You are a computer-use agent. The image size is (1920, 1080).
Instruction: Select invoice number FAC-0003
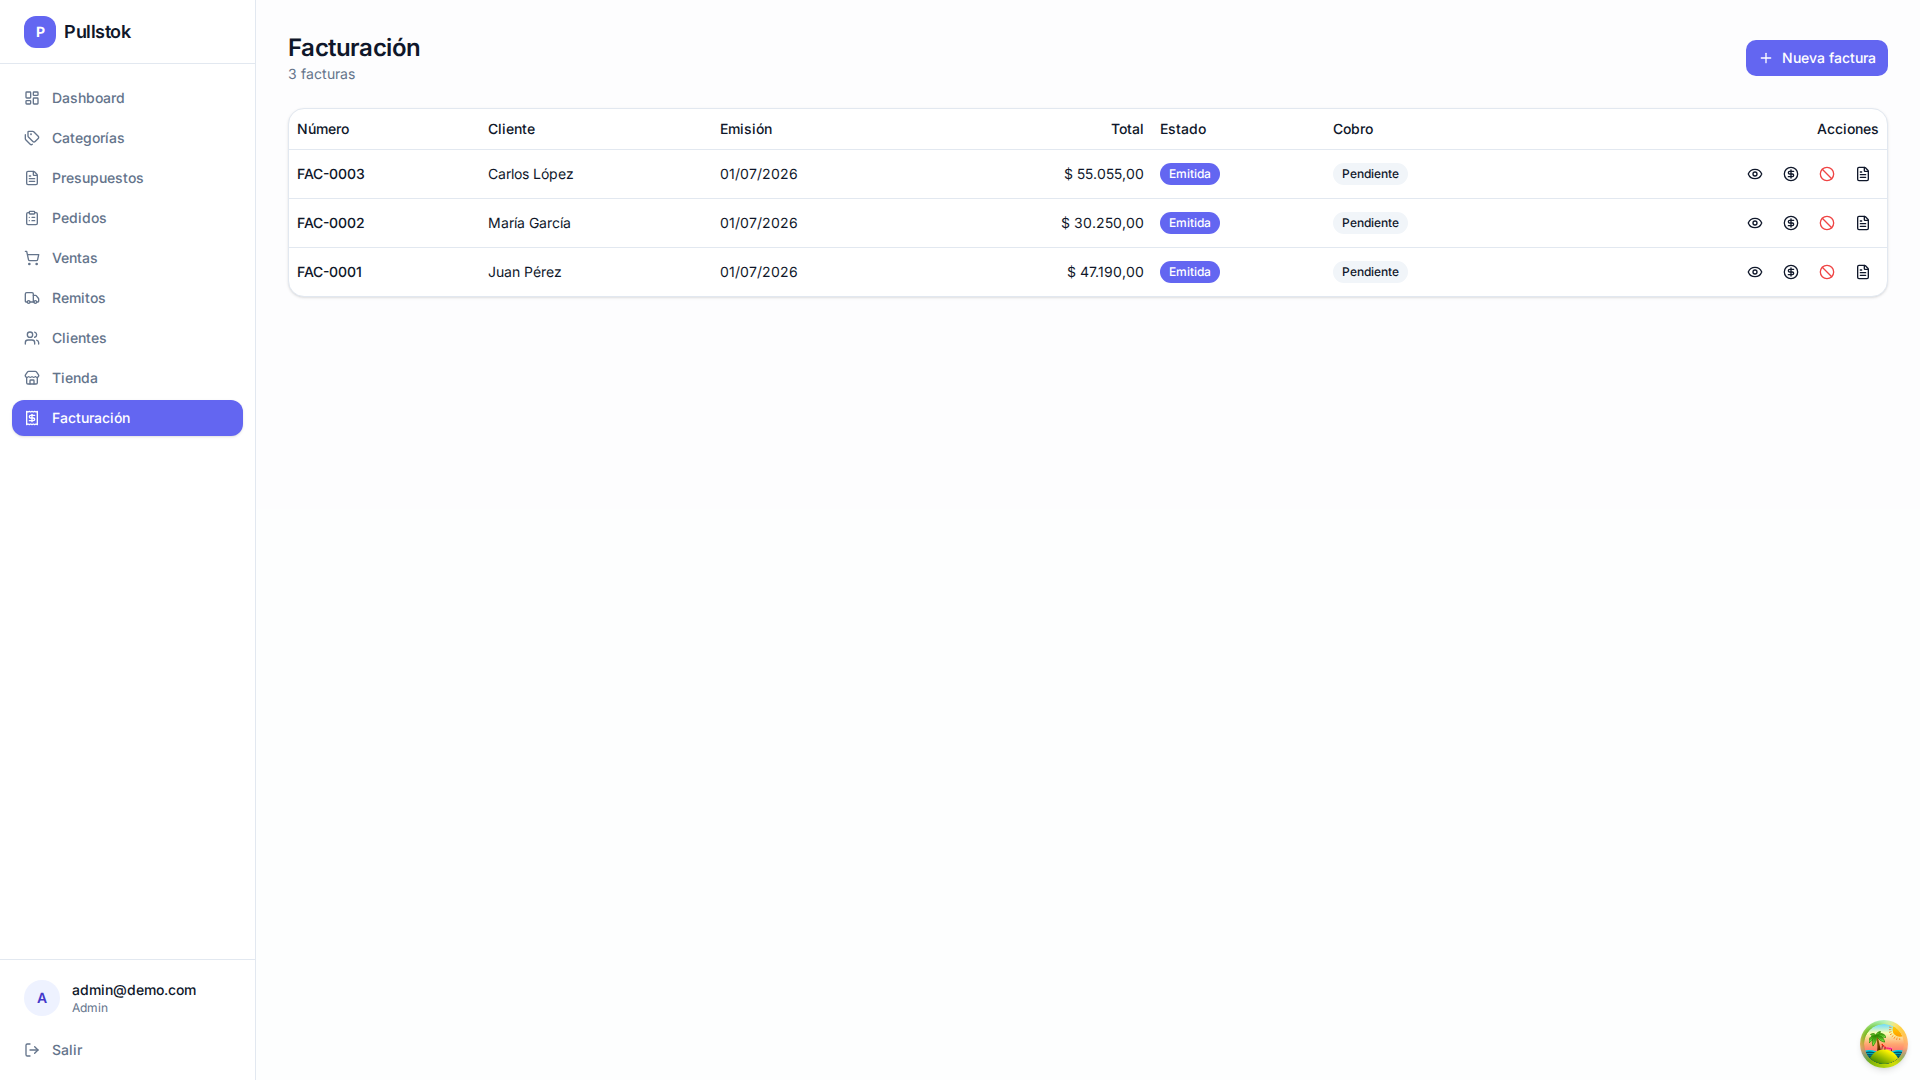331,174
